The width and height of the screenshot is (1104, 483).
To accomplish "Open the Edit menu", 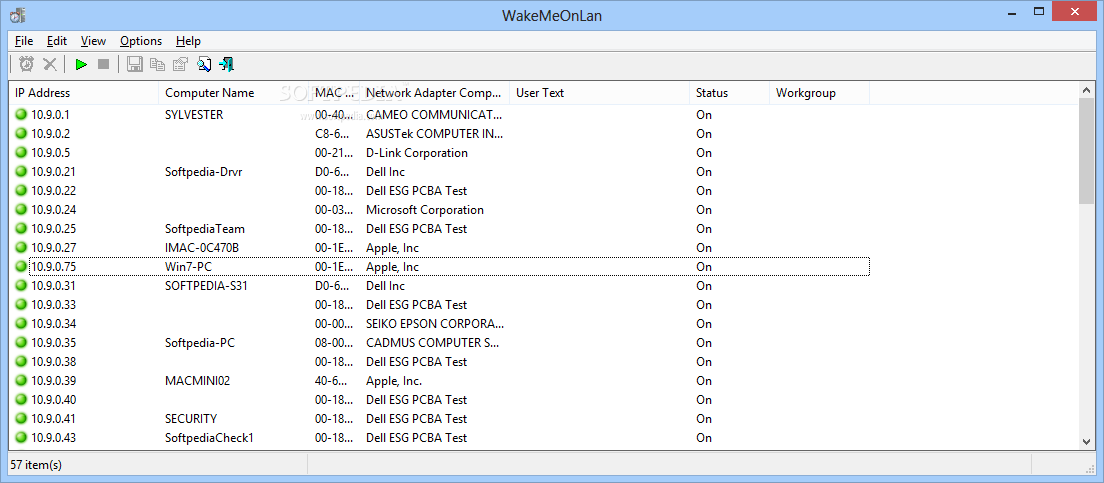I will [57, 41].
